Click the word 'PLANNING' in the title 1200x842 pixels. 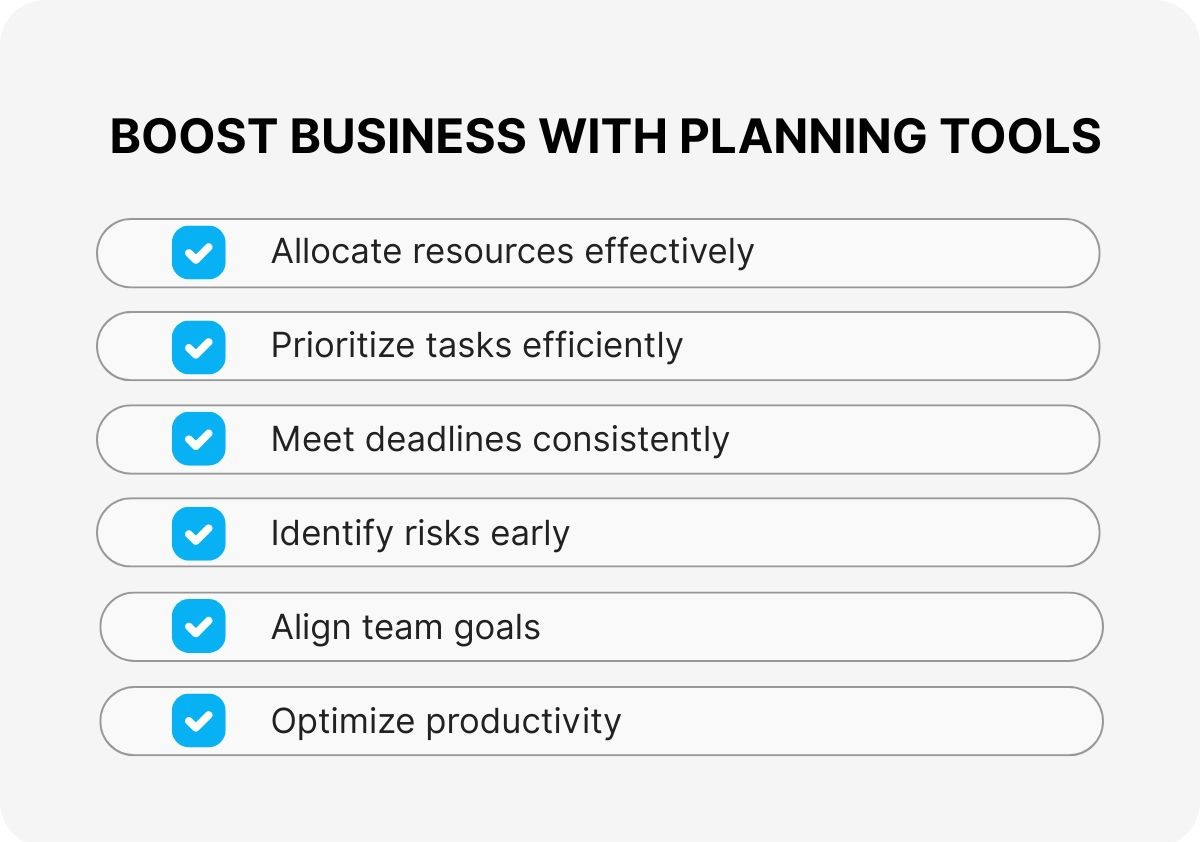pyautogui.click(x=801, y=137)
